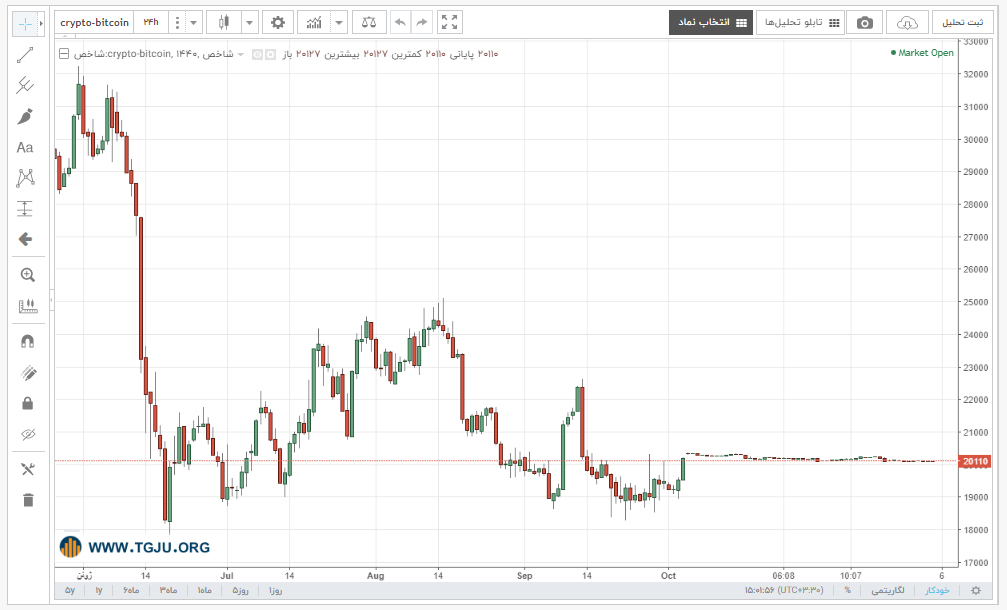Expand the cursor tool options arrow
Image resolution: width=1007 pixels, height=610 pixels.
tap(41, 24)
